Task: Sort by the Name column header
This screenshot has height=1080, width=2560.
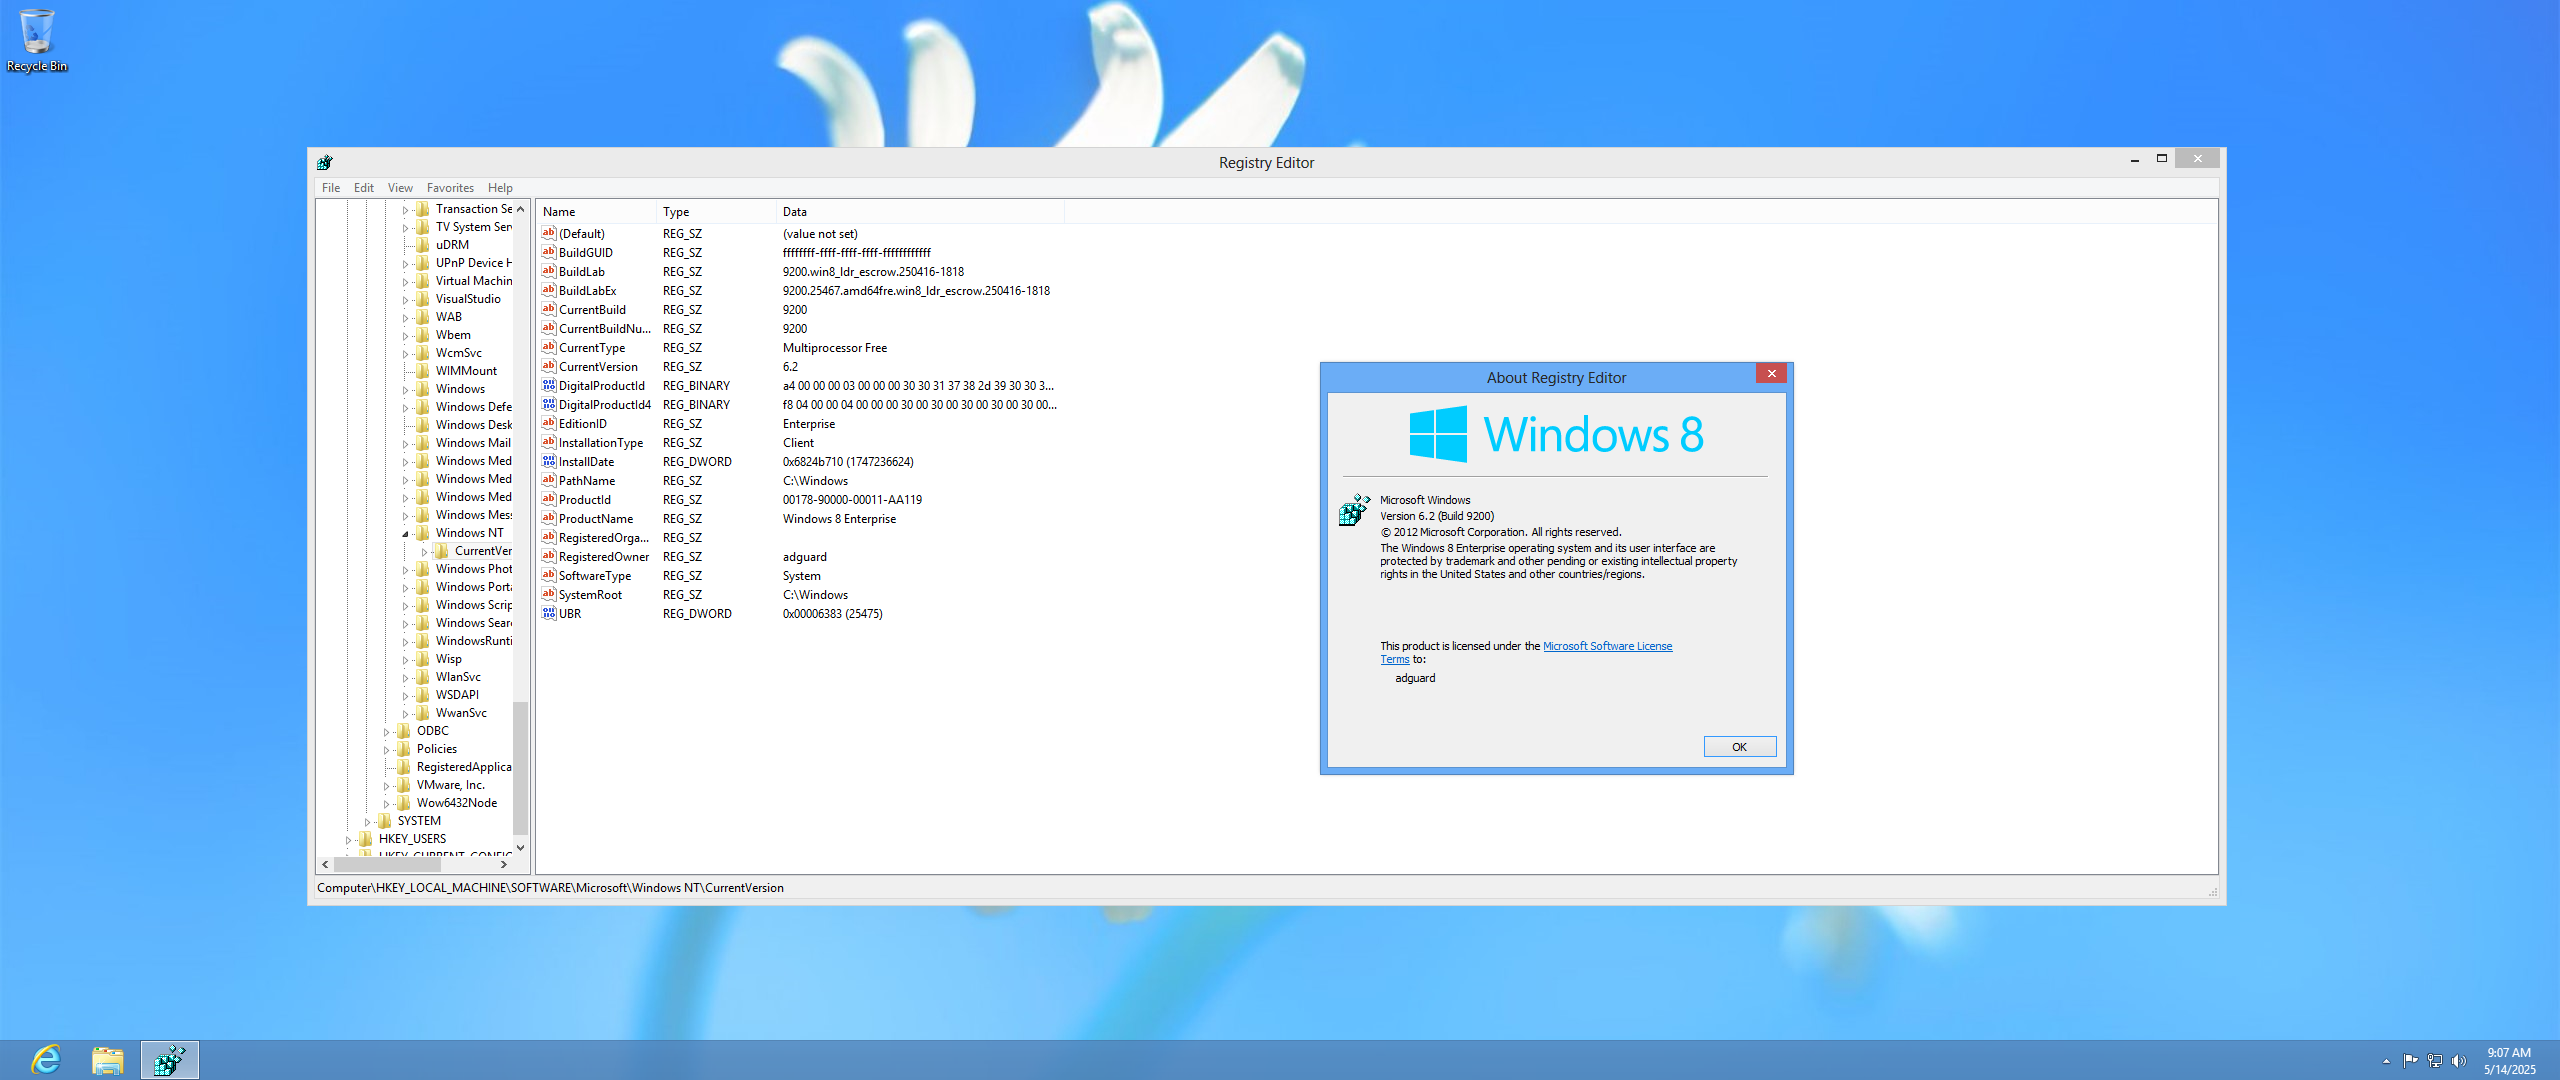Action: pyautogui.click(x=596, y=211)
